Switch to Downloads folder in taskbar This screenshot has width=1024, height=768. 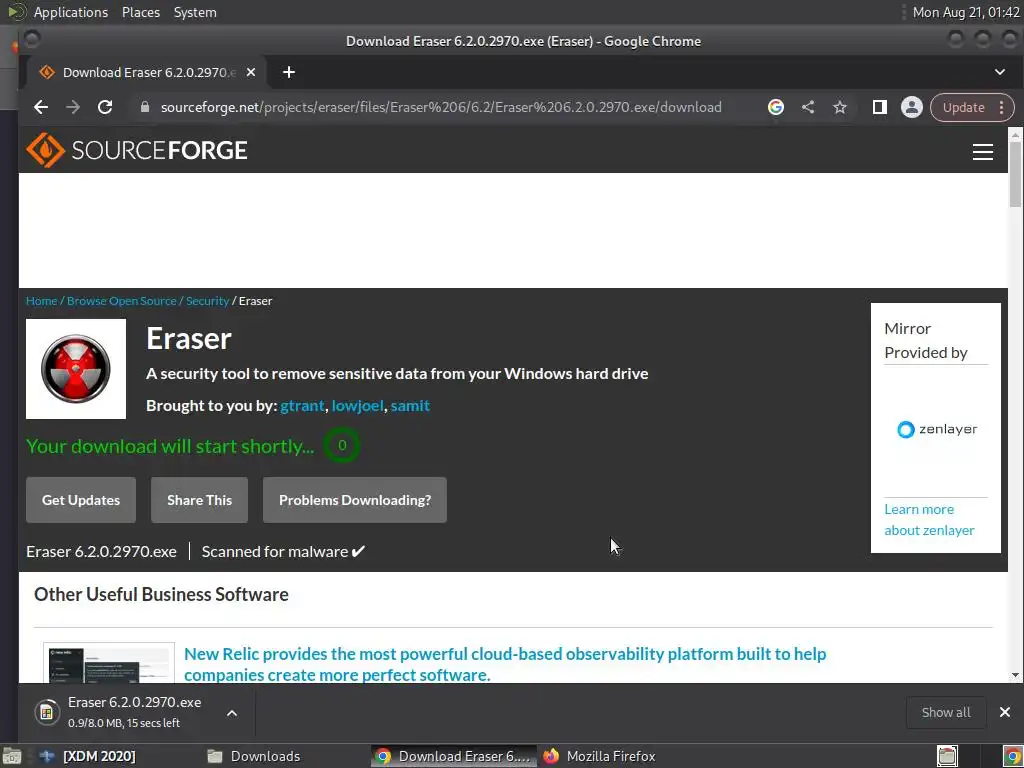[x=253, y=756]
